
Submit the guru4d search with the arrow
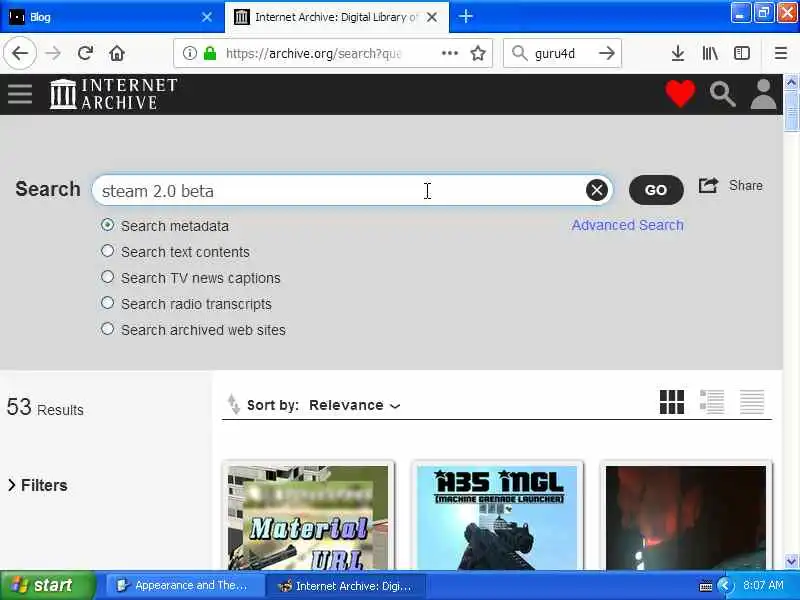pos(607,53)
